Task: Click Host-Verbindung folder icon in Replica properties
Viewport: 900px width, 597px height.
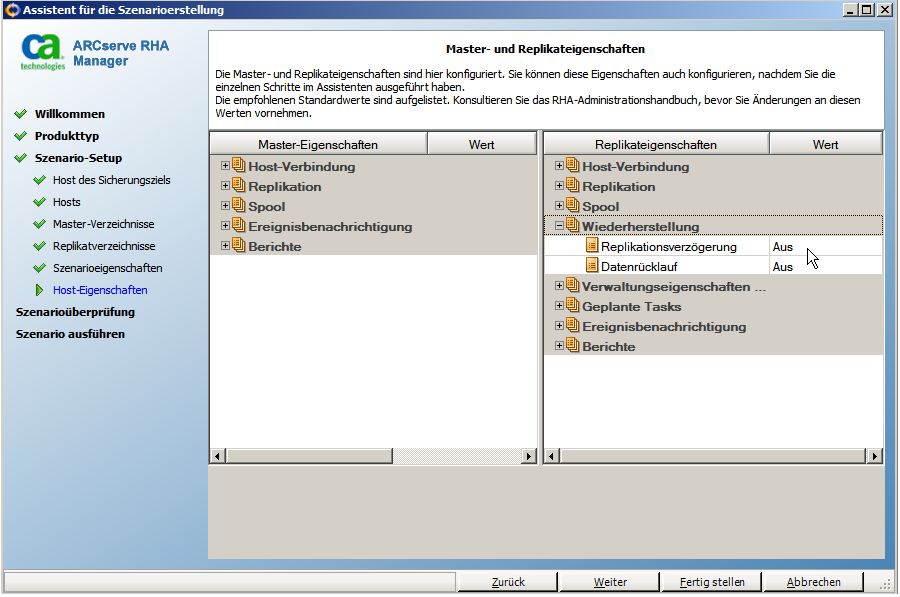Action: (x=573, y=165)
